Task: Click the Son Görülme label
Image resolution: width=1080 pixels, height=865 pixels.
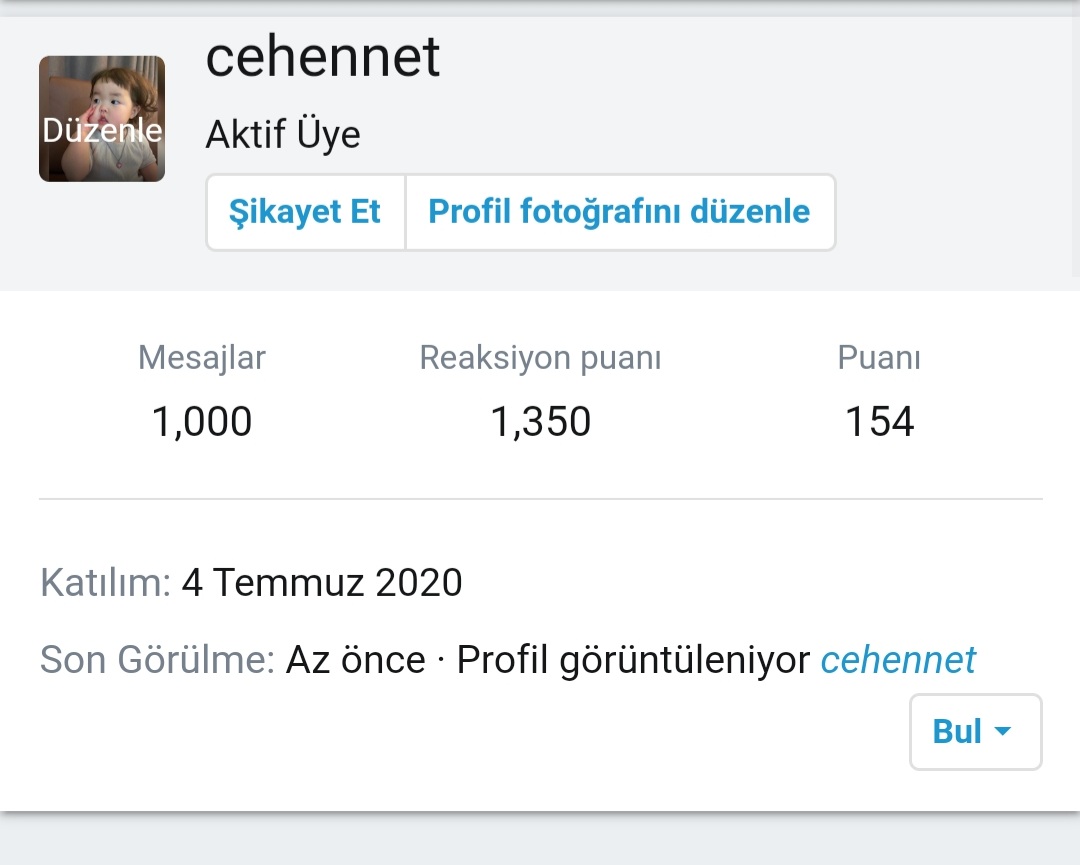Action: click(157, 660)
